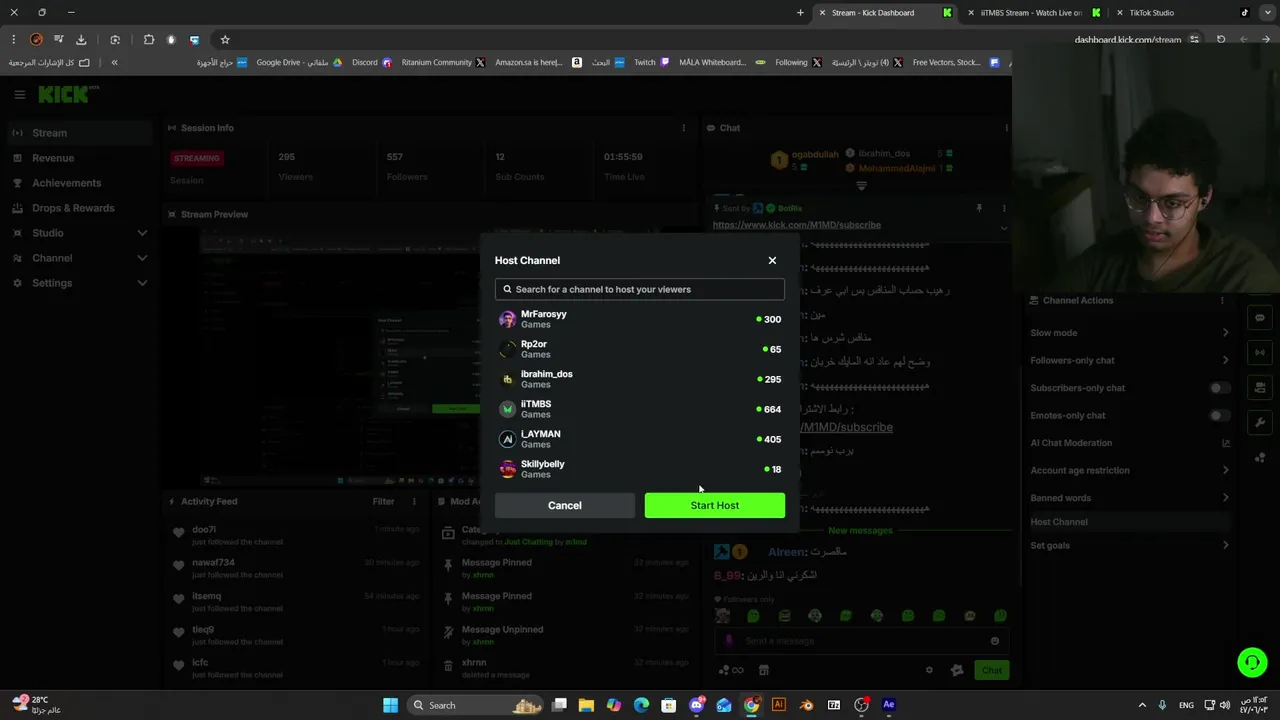Click the wrench tools icon in right rail
This screenshot has width=1280, height=720.
point(1260,422)
